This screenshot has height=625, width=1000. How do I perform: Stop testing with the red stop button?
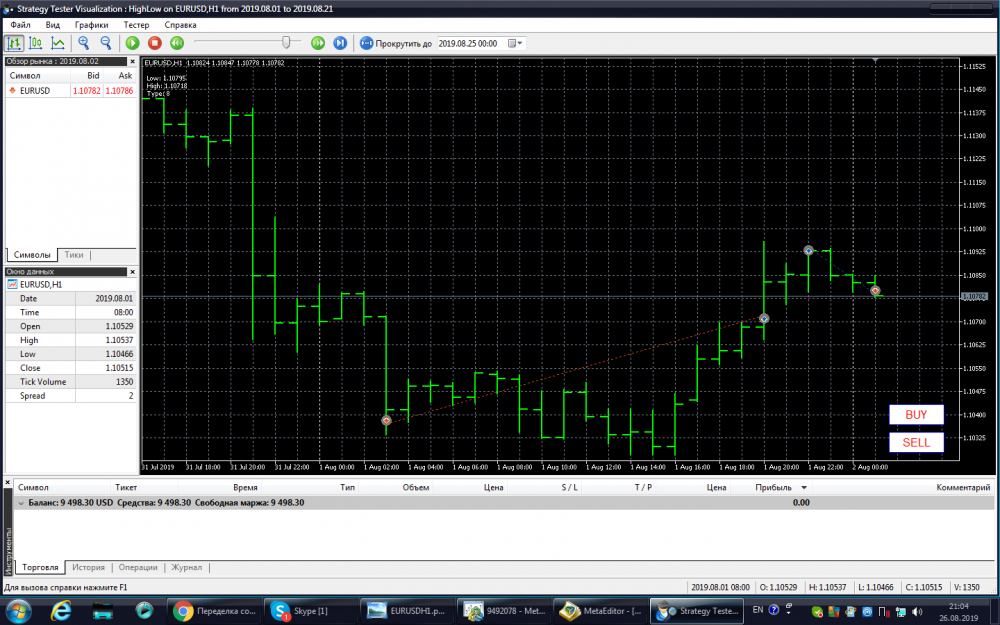pyautogui.click(x=155, y=43)
